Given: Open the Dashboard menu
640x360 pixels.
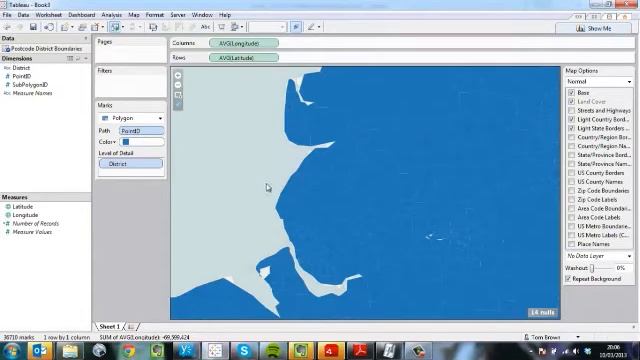Looking at the screenshot, I should (x=82, y=15).
